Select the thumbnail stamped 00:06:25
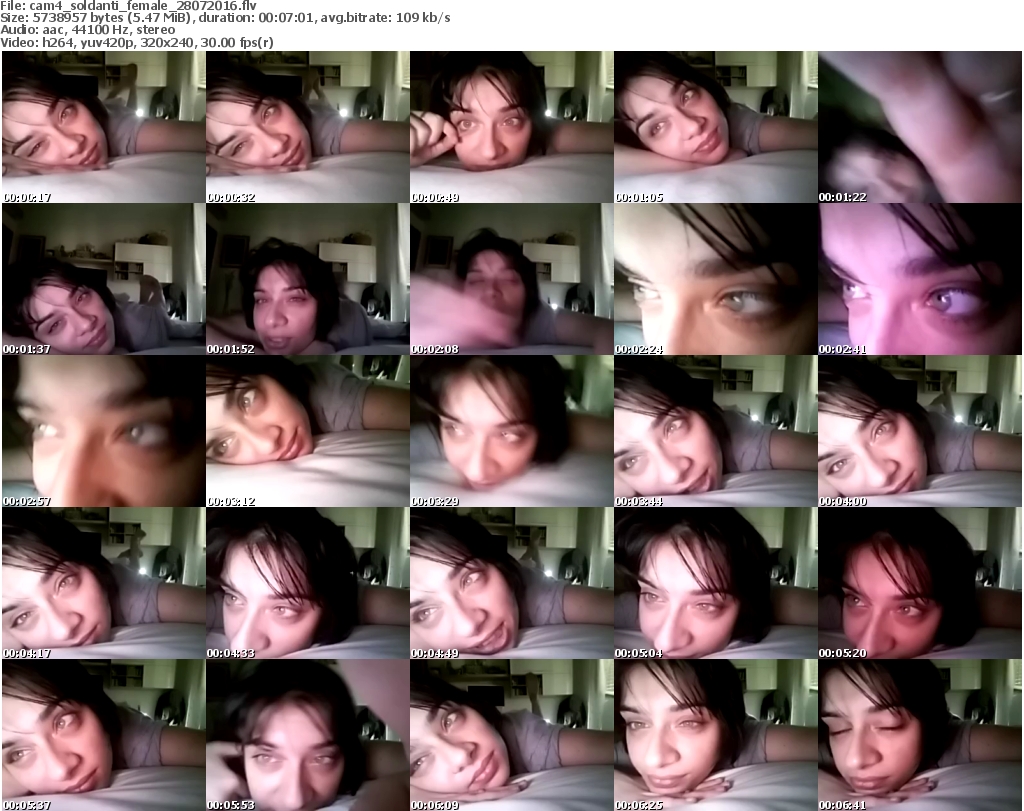Screen dimensions: 1024x811 [715, 735]
